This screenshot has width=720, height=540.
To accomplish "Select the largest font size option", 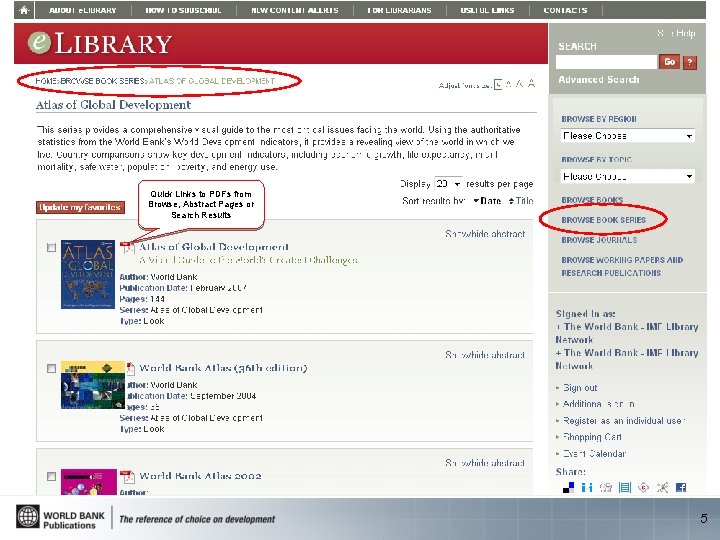I will point(531,83).
